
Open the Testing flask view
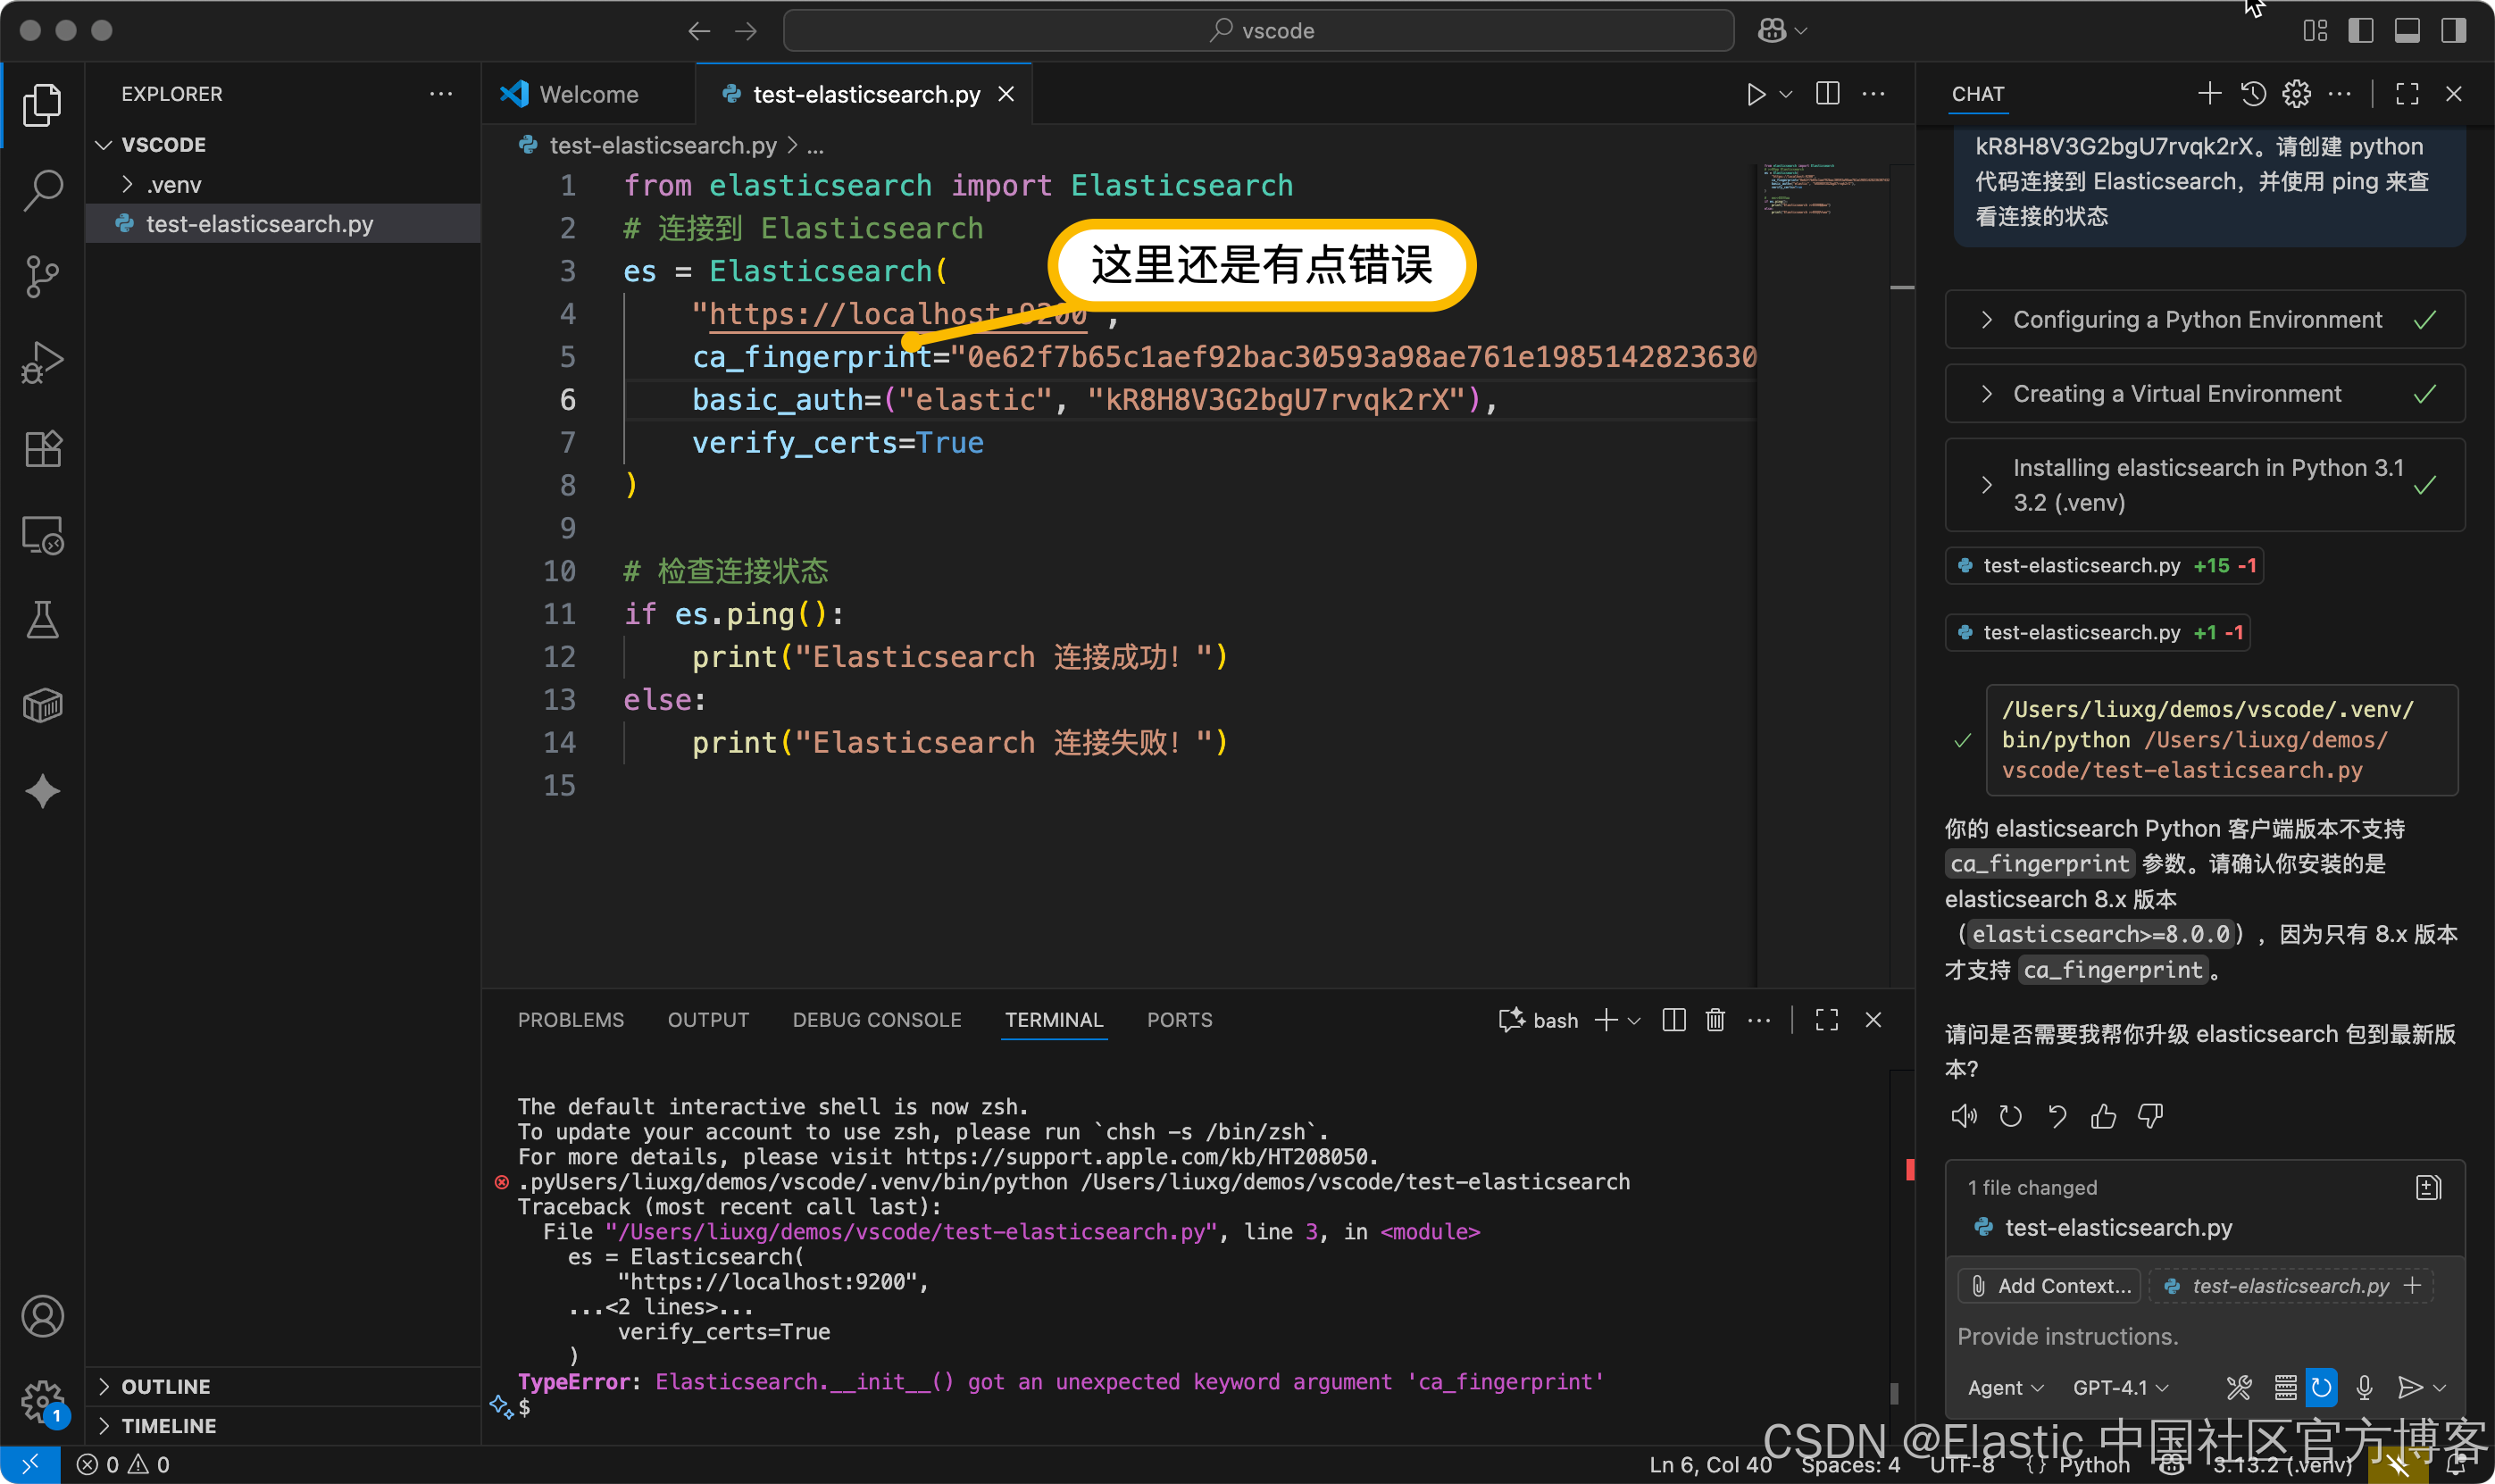[x=42, y=620]
